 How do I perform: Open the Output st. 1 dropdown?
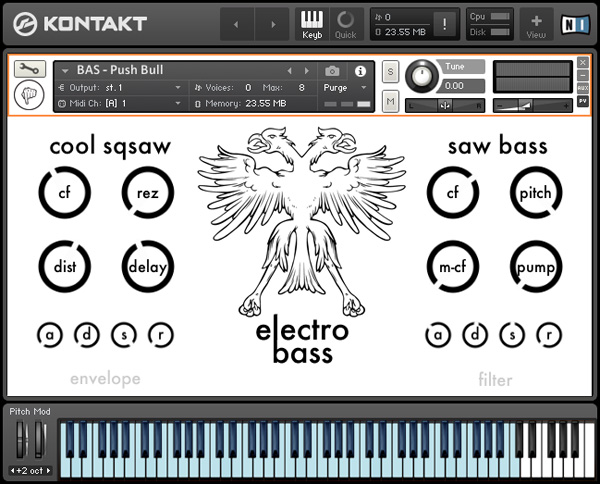coord(119,88)
